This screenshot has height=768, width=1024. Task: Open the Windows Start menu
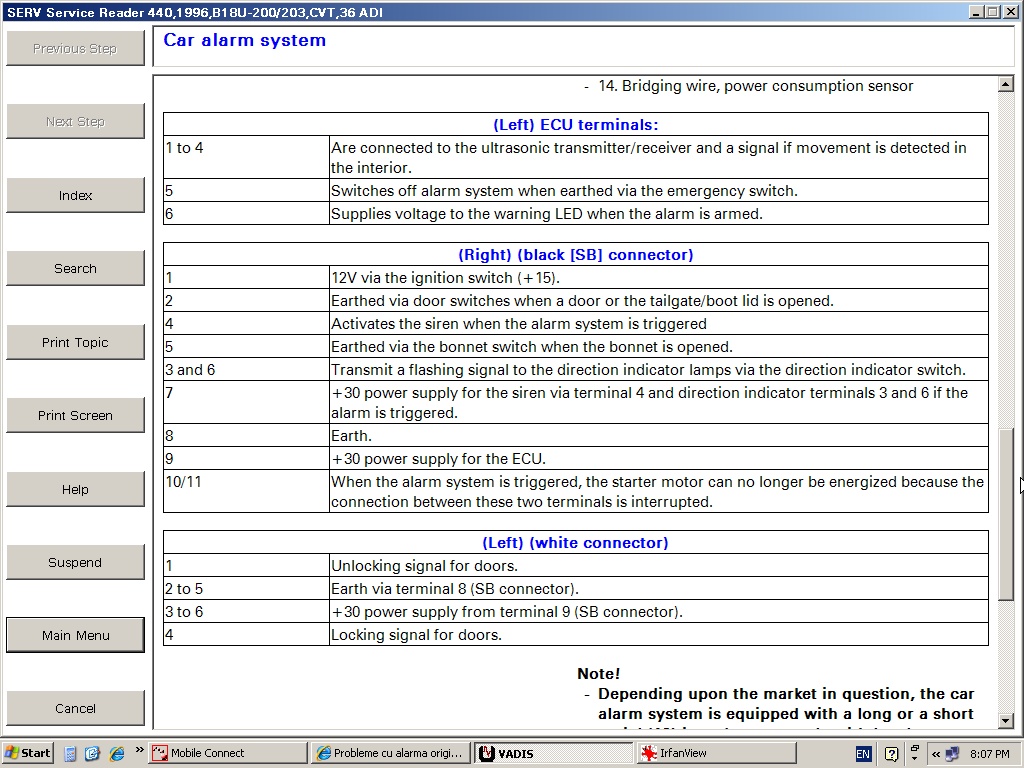[x=28, y=753]
